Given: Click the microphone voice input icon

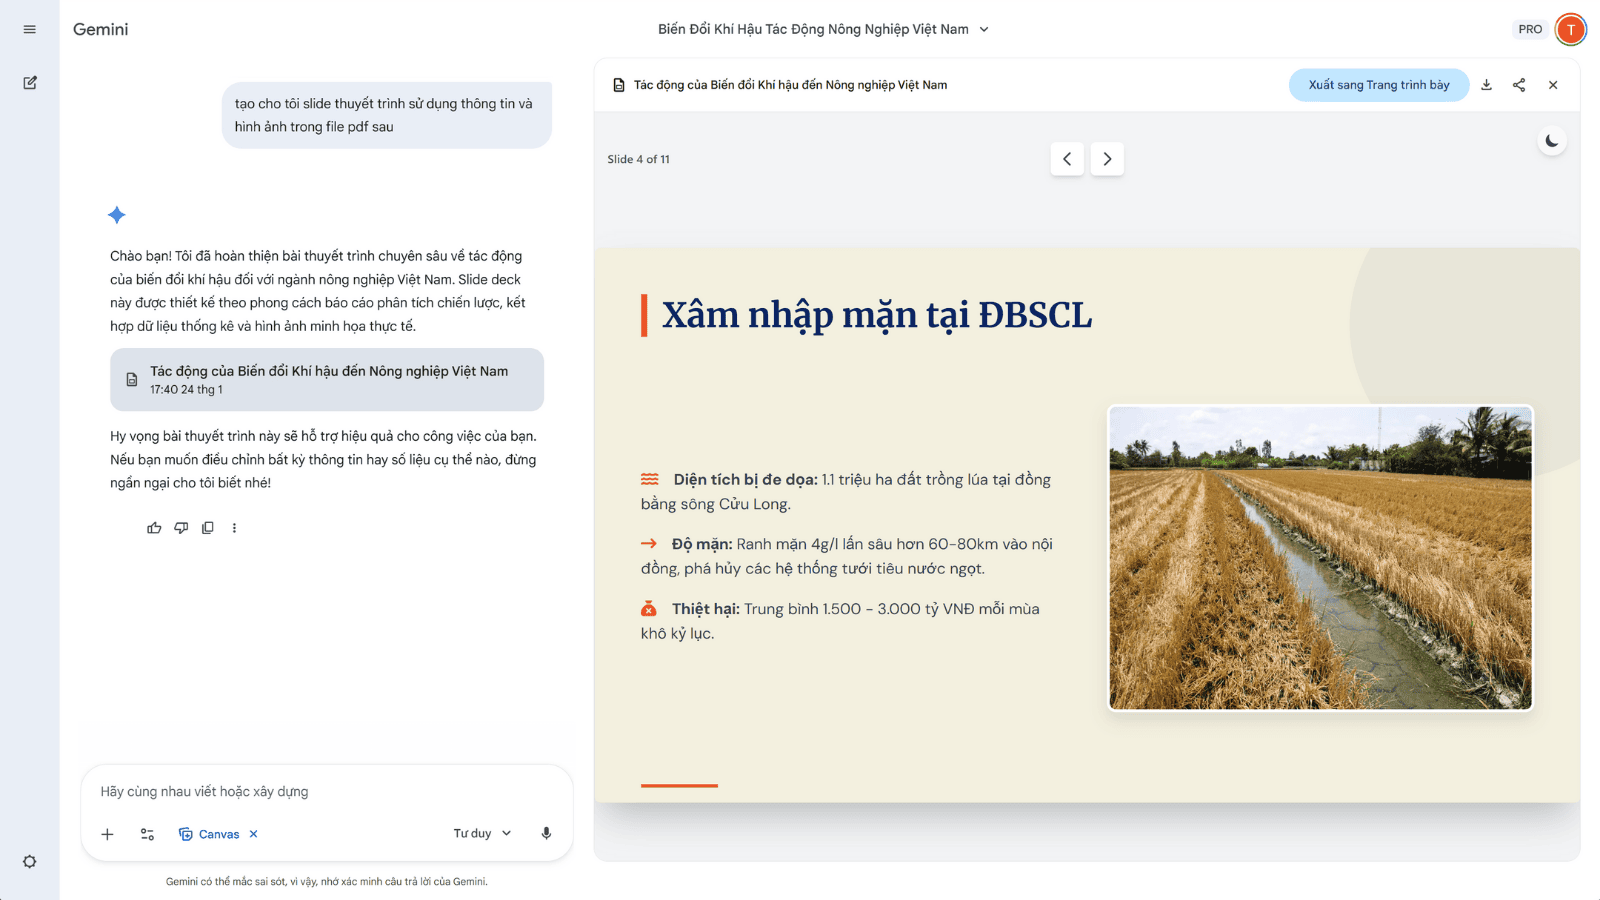Looking at the screenshot, I should (x=546, y=833).
